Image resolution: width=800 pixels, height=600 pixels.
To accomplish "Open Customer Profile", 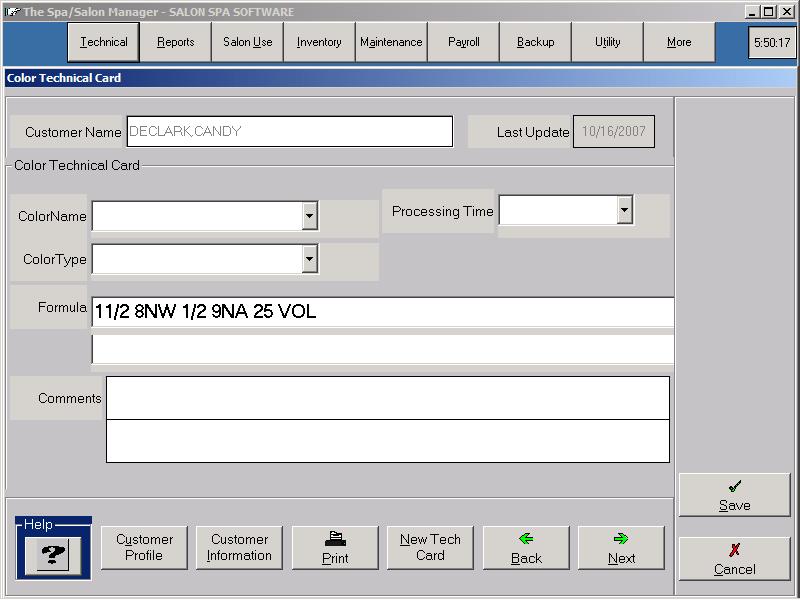I will [x=144, y=548].
